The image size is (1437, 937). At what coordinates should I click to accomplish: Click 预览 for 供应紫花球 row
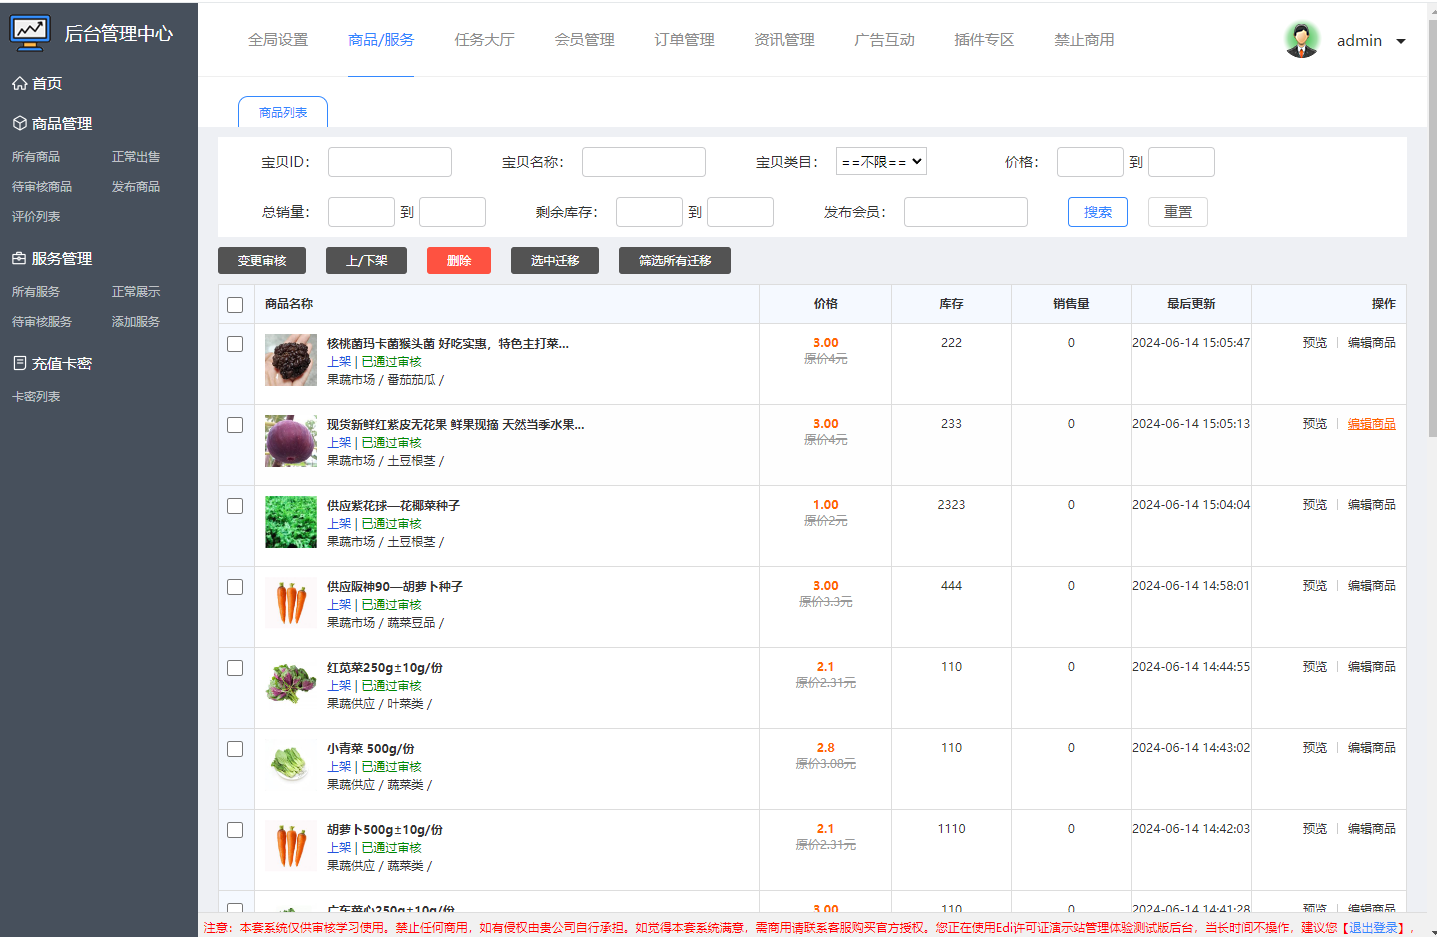pyautogui.click(x=1315, y=505)
